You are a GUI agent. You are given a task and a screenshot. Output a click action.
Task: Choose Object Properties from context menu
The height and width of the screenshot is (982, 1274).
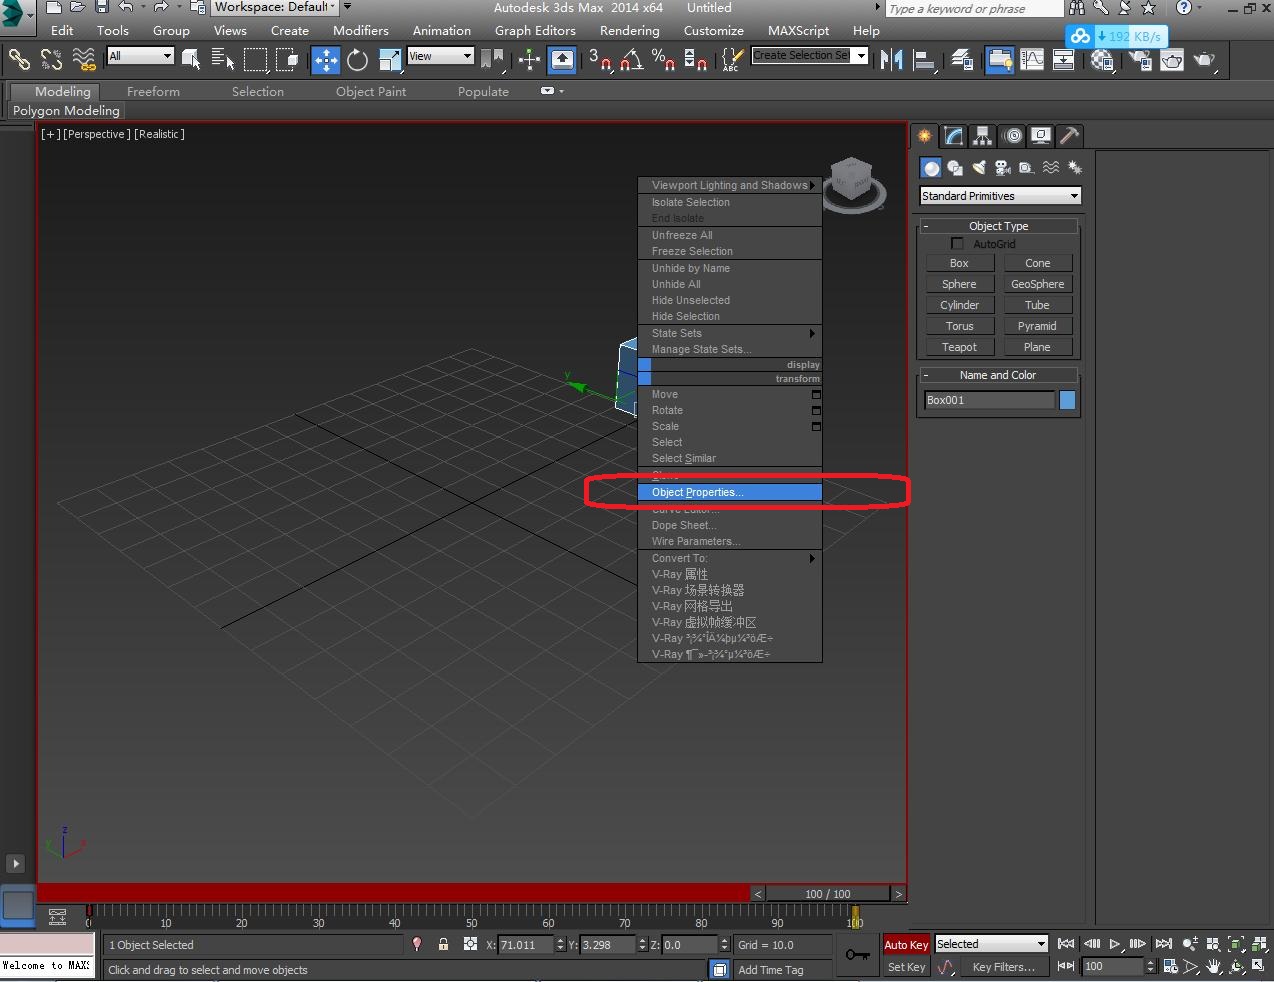tap(730, 492)
